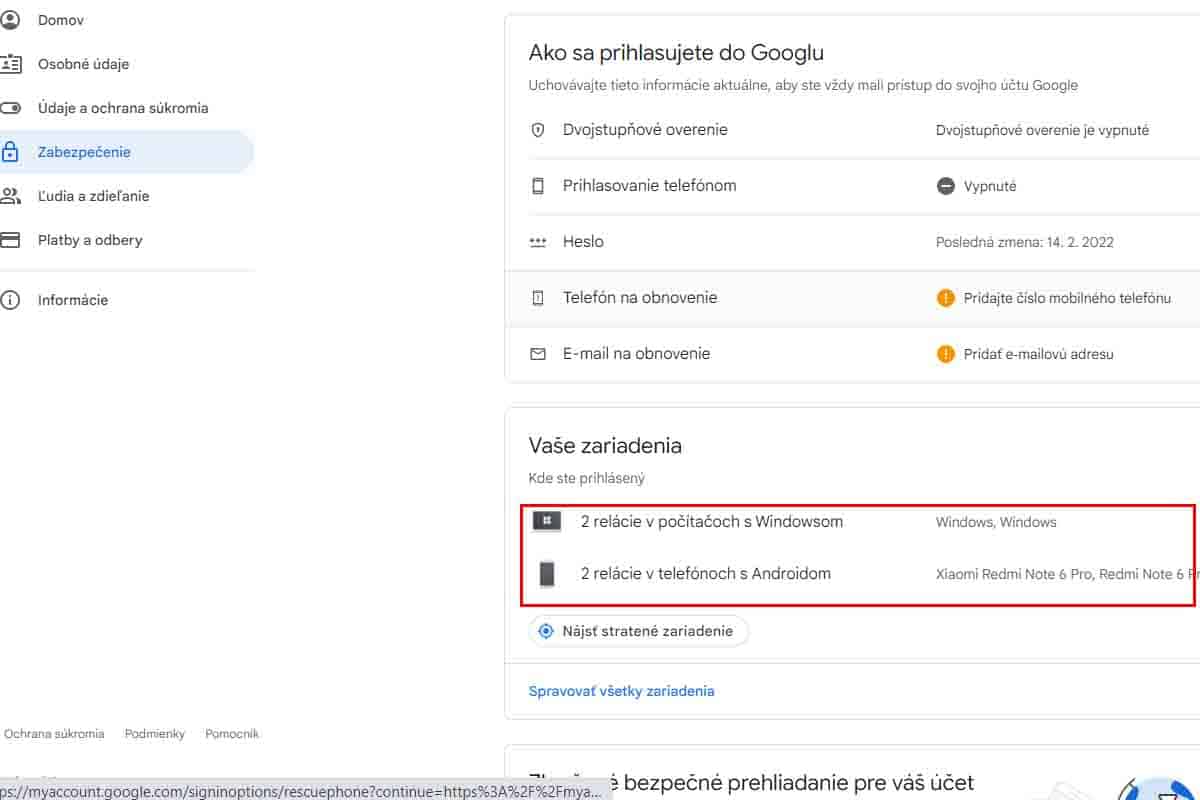Click the Domov profile icon
This screenshot has height=800, width=1200.
[10, 19]
